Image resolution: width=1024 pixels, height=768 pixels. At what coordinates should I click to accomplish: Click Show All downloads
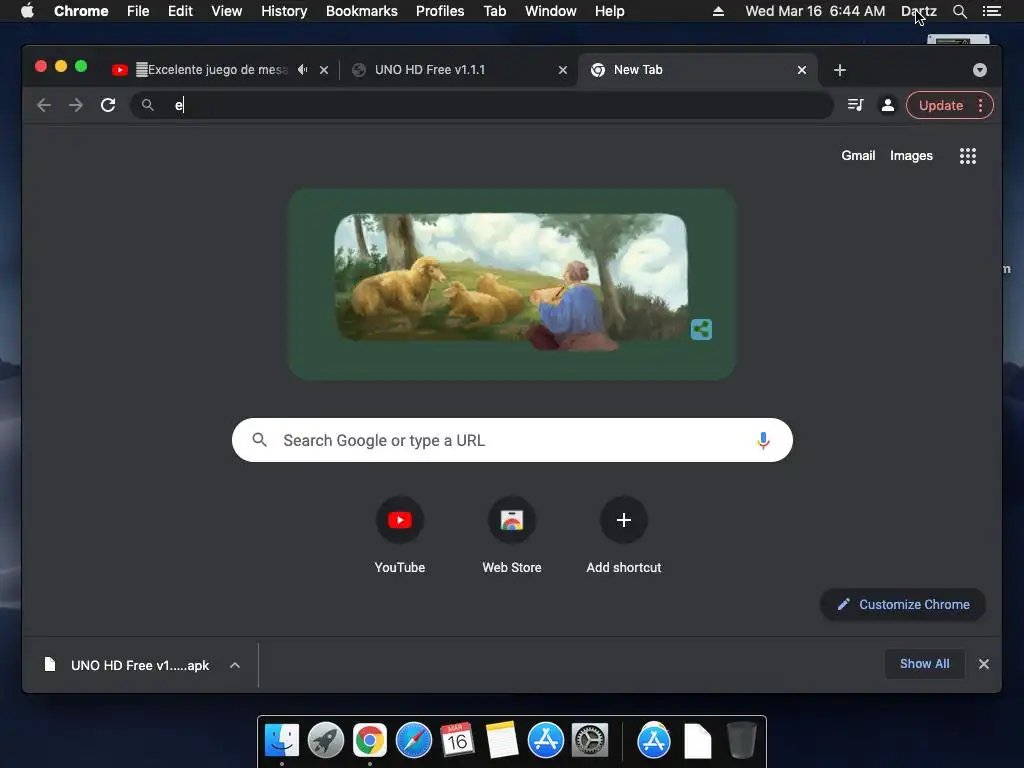[925, 664]
